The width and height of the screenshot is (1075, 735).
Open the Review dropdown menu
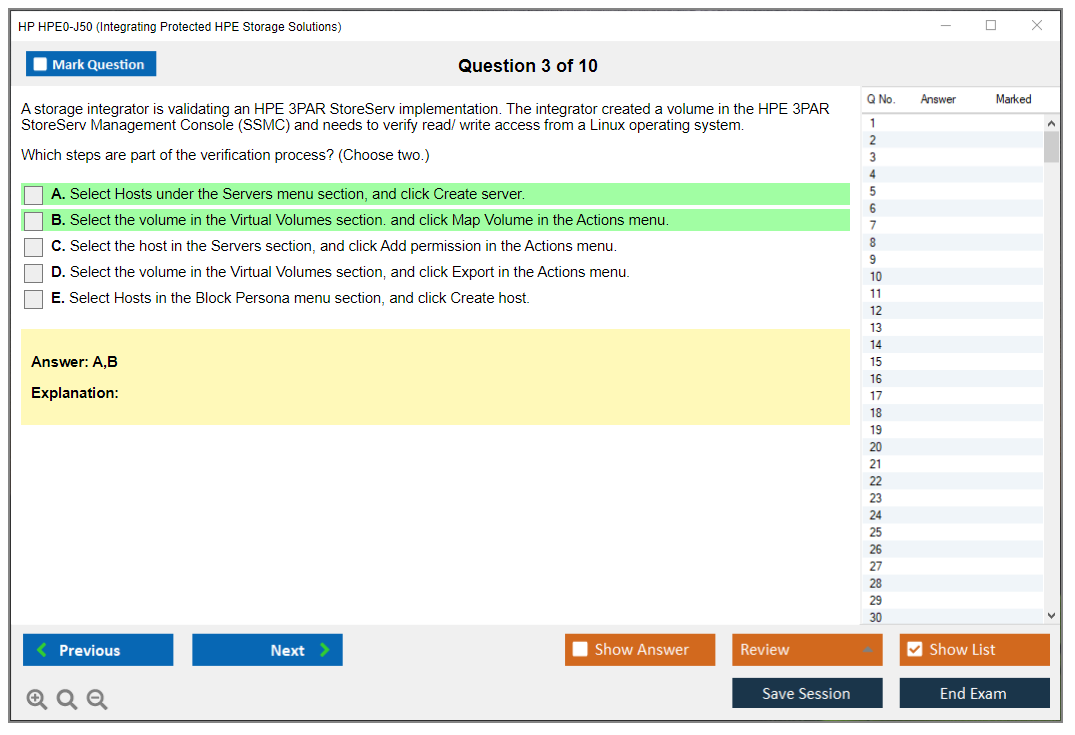click(x=807, y=650)
